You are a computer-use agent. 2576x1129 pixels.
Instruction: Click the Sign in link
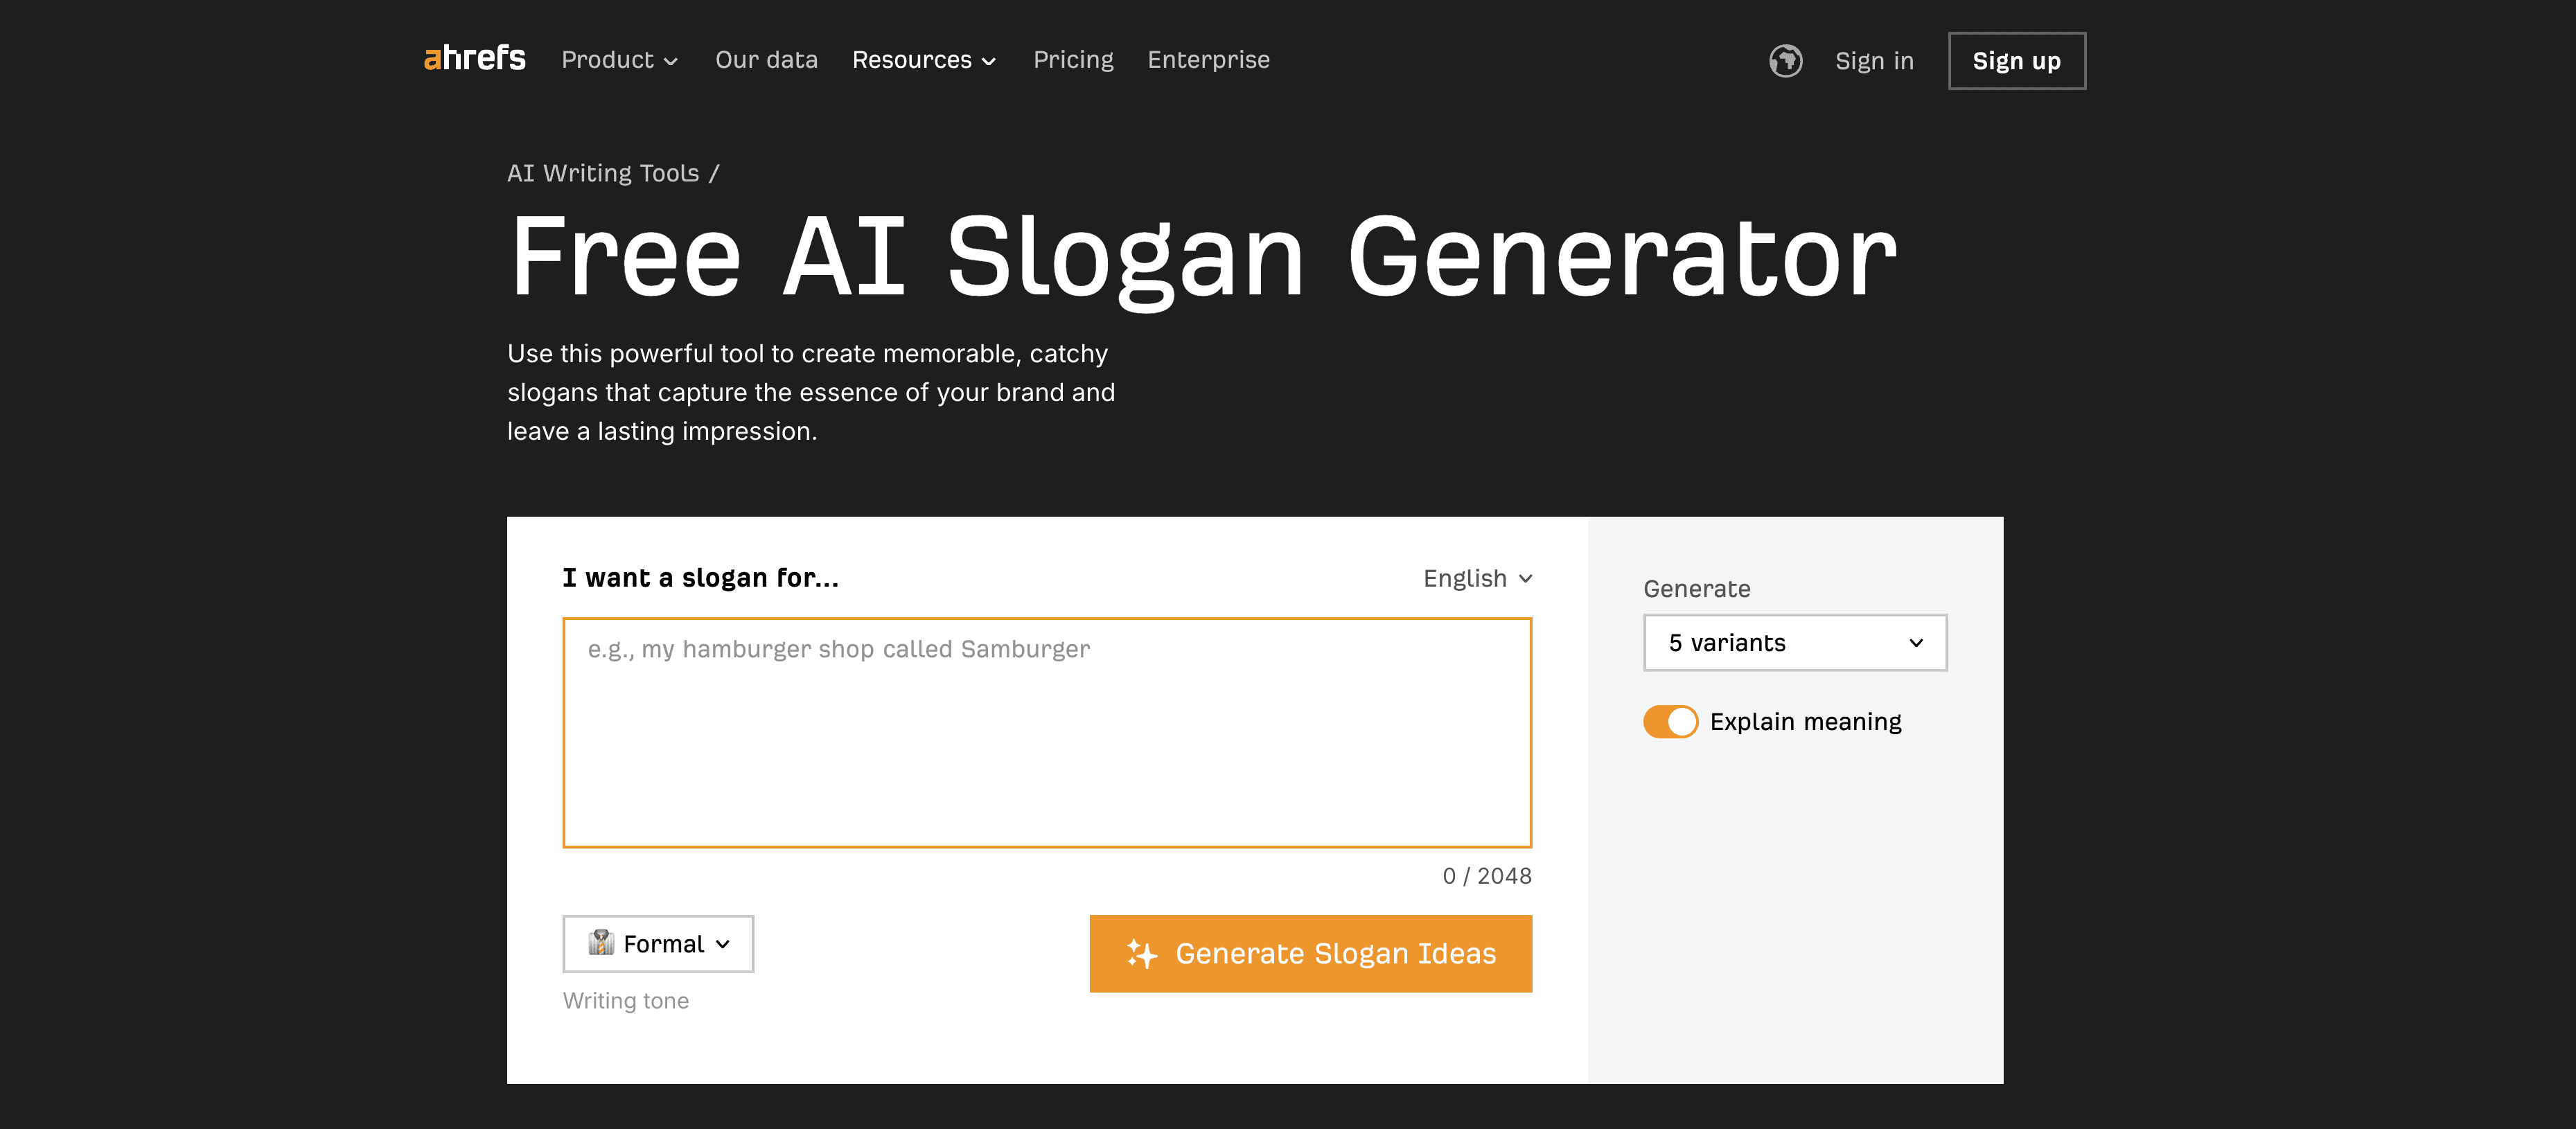click(1874, 61)
